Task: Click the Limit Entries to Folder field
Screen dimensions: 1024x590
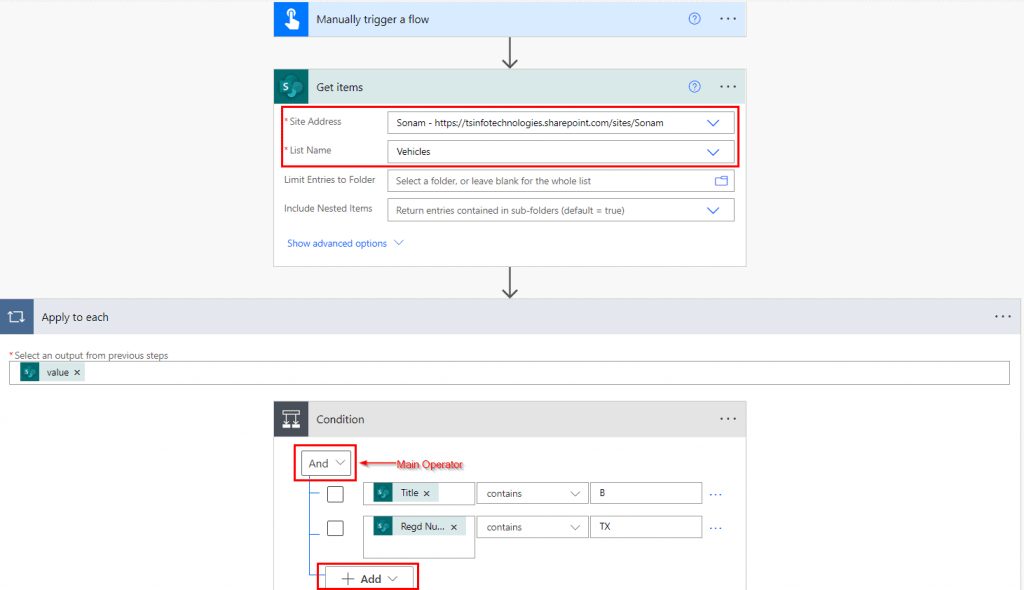Action: tap(560, 181)
